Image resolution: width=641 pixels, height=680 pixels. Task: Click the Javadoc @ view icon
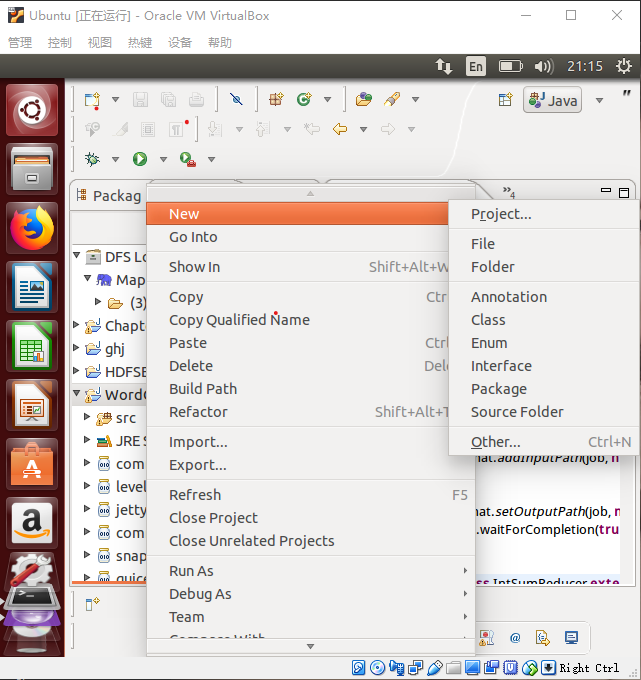515,638
